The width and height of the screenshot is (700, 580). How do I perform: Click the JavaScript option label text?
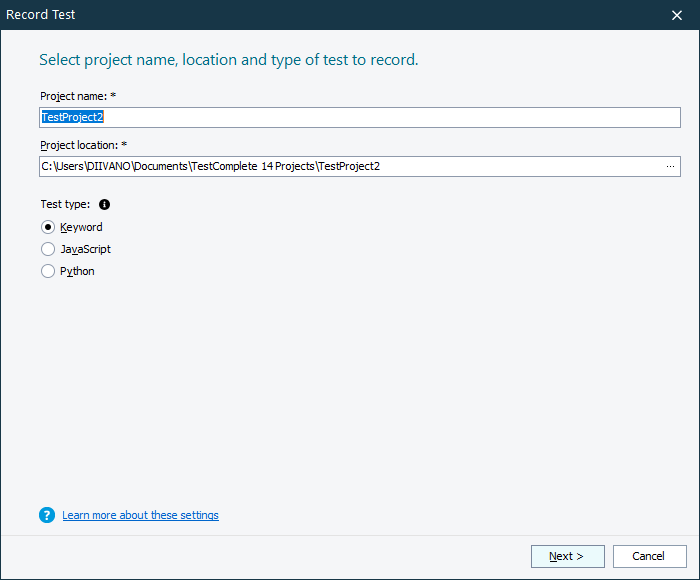pos(85,249)
